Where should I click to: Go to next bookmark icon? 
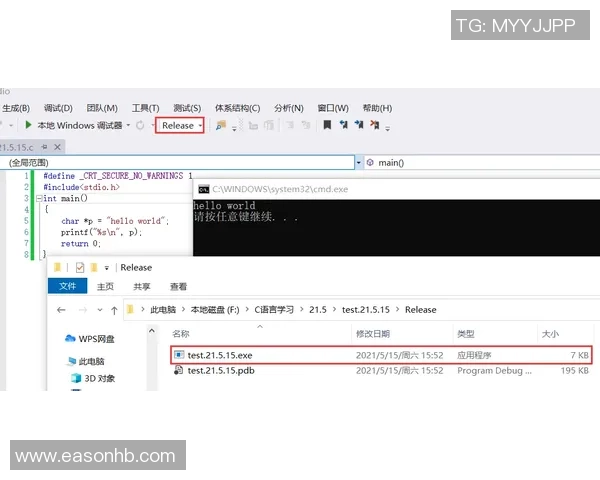pos(359,125)
